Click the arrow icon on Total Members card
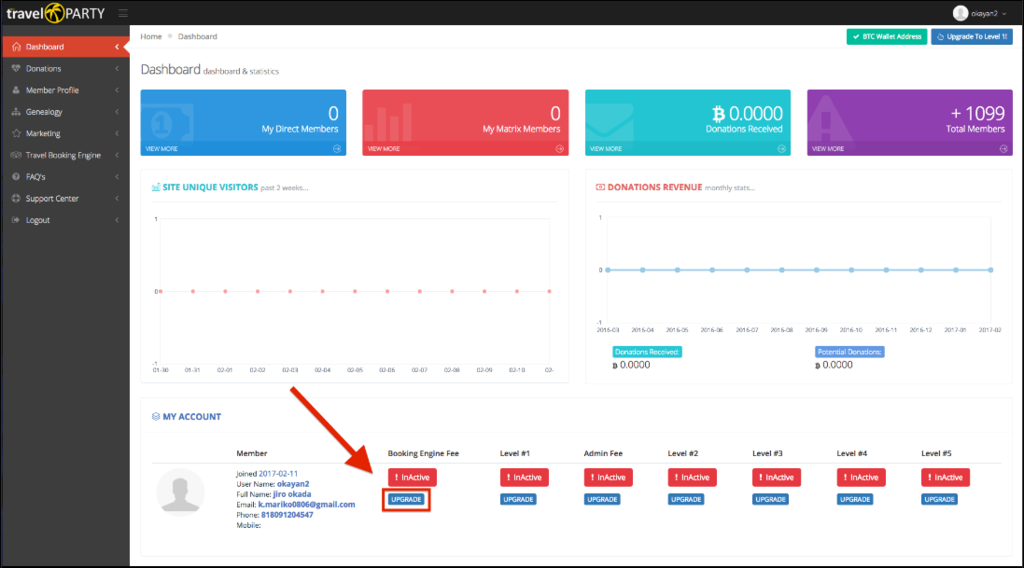The image size is (1024, 568). click(x=1004, y=149)
